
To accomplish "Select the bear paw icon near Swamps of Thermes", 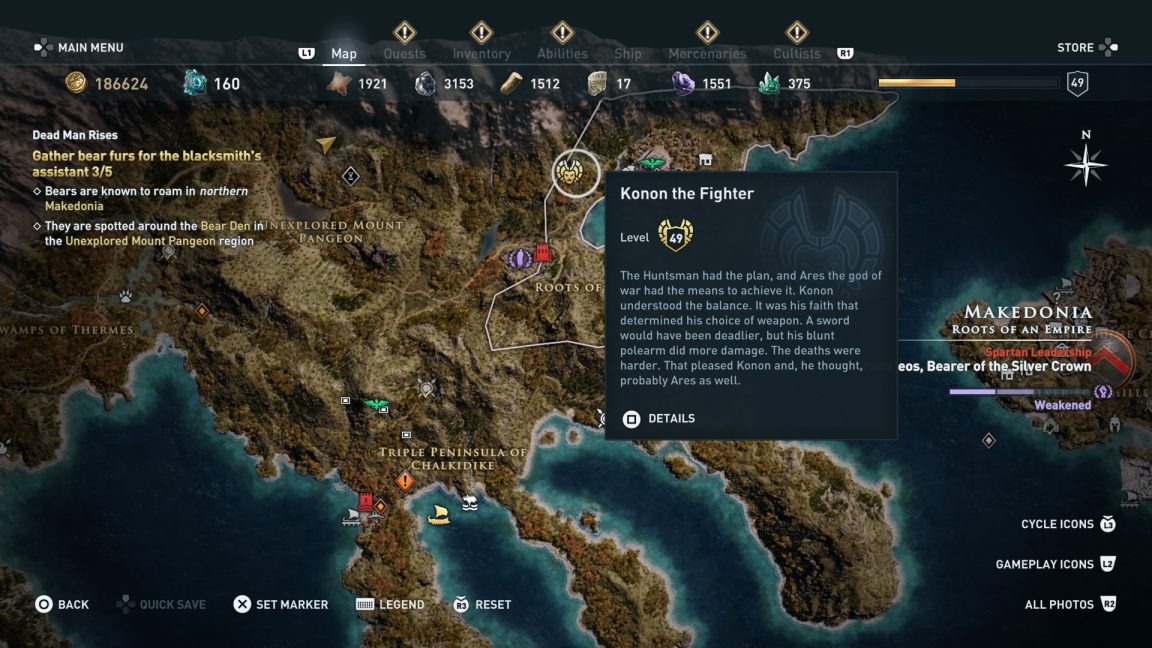I will (x=126, y=297).
